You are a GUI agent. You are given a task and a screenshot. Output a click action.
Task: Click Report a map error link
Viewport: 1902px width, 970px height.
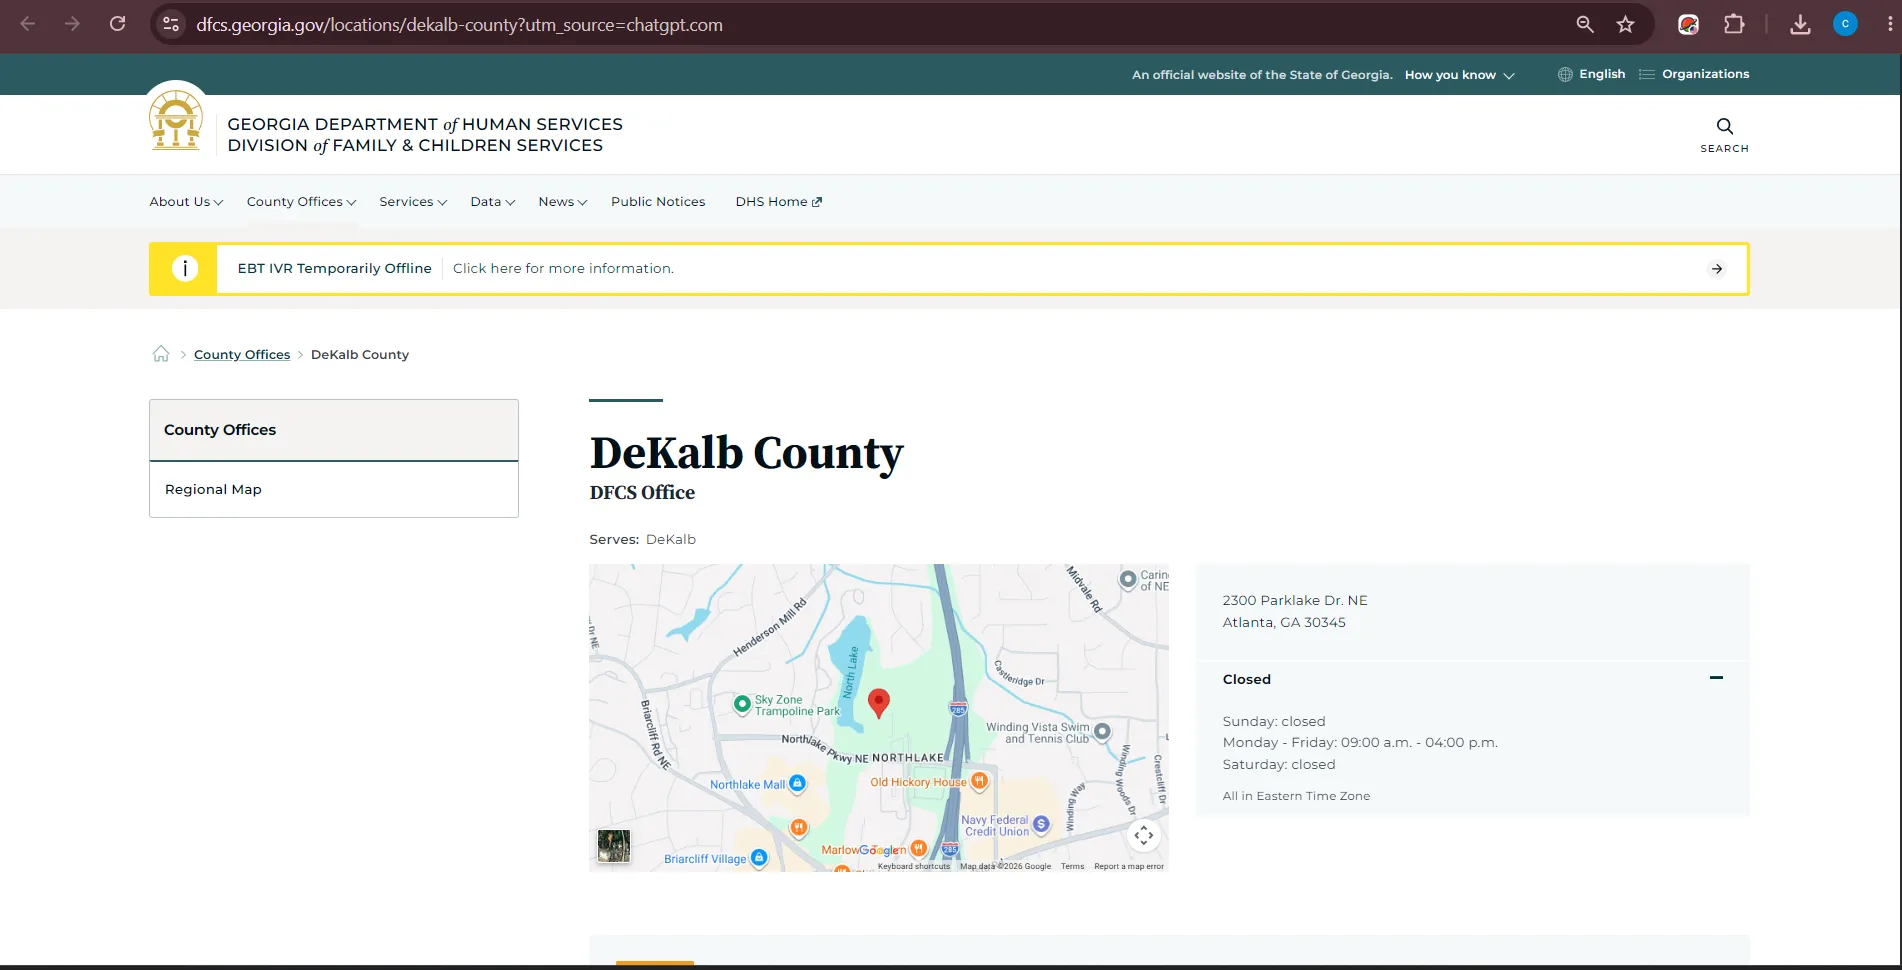point(1129,866)
